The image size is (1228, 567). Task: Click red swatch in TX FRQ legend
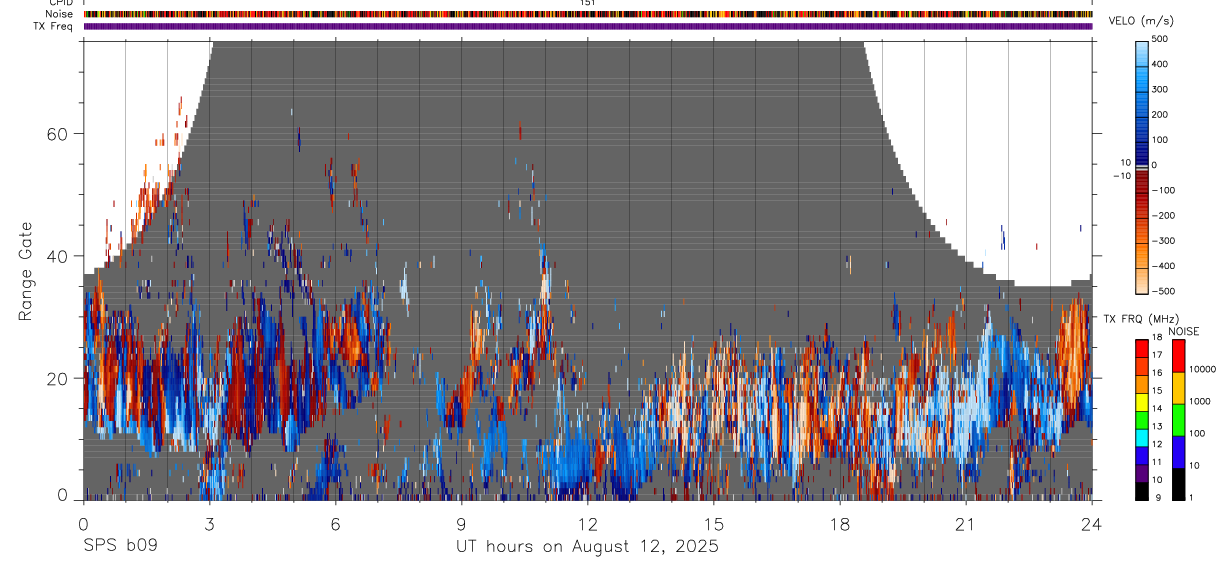pos(1142,349)
